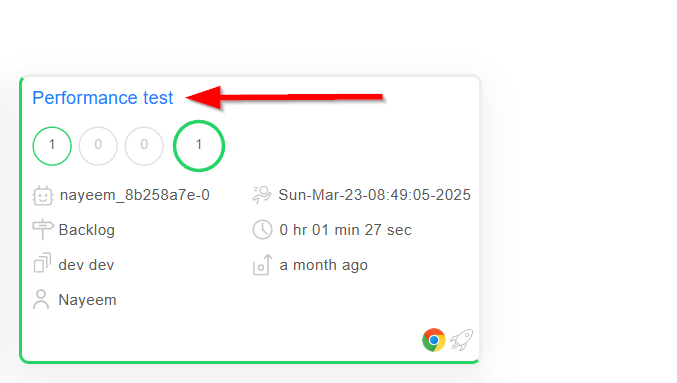
Task: Click the robot icon beside nayeem_8b258a7e-0
Action: pos(42,196)
